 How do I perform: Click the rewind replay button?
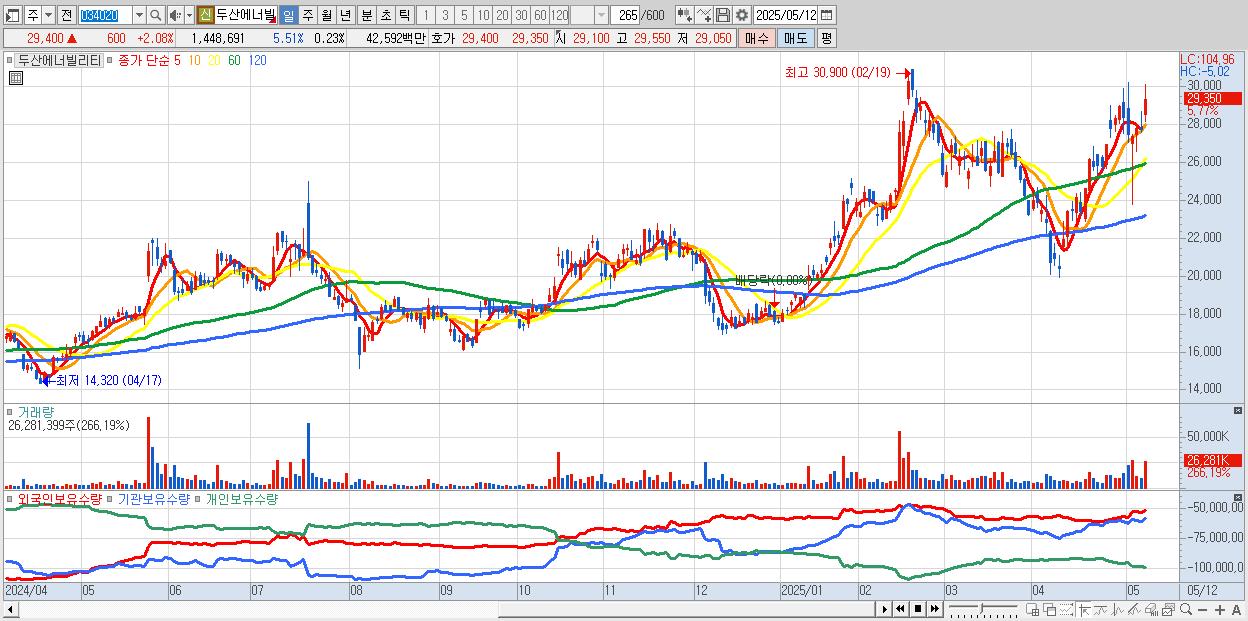pos(900,609)
